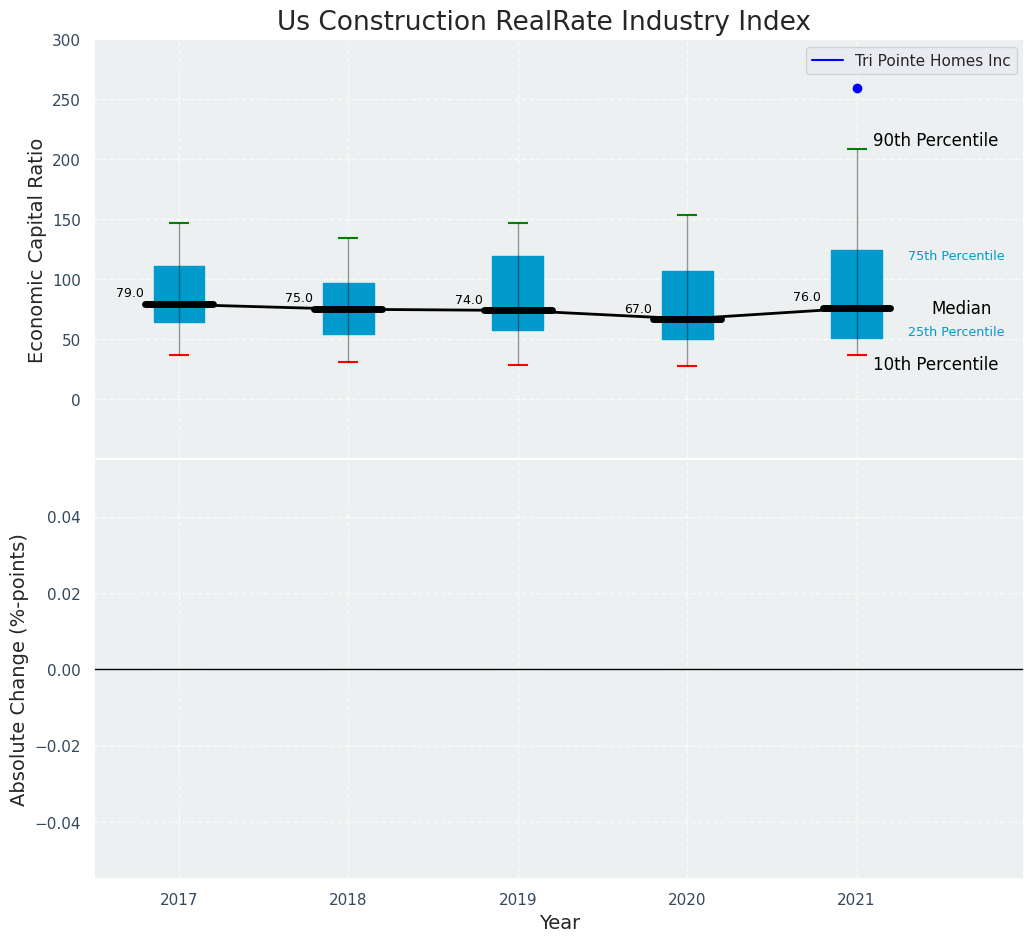Click the 67.0 median value label
The height and width of the screenshot is (942, 1034).
tap(638, 310)
